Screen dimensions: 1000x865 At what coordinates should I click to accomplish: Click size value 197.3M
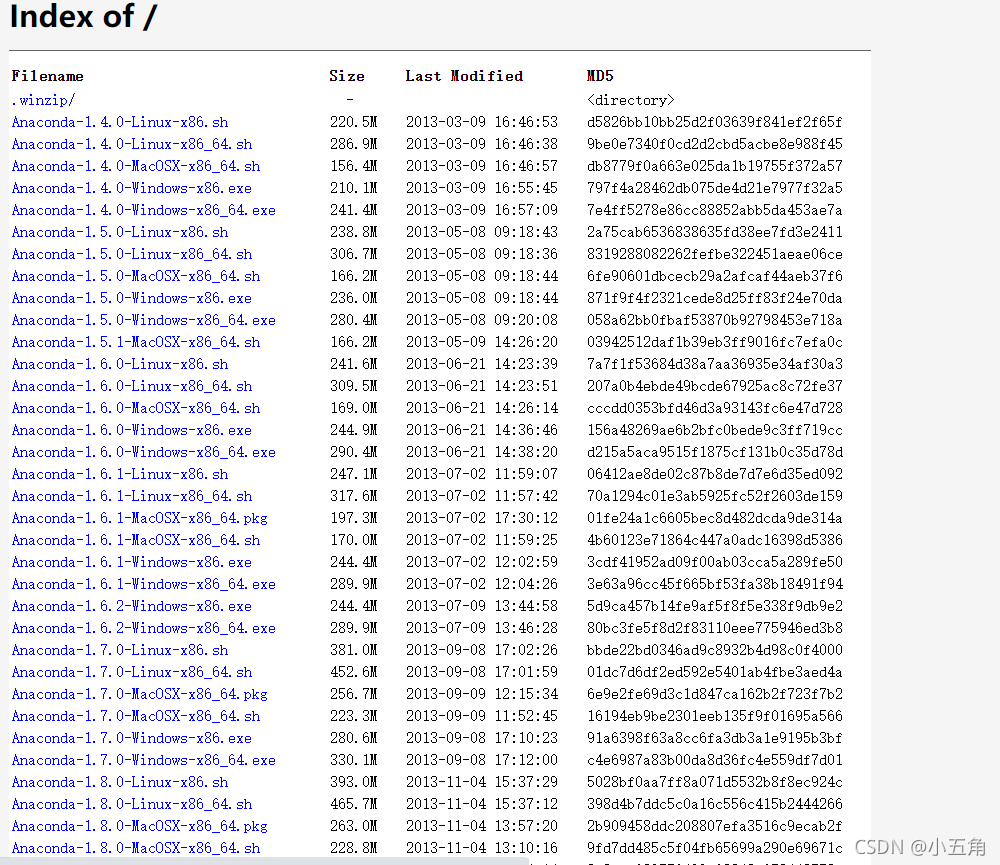pyautogui.click(x=354, y=519)
